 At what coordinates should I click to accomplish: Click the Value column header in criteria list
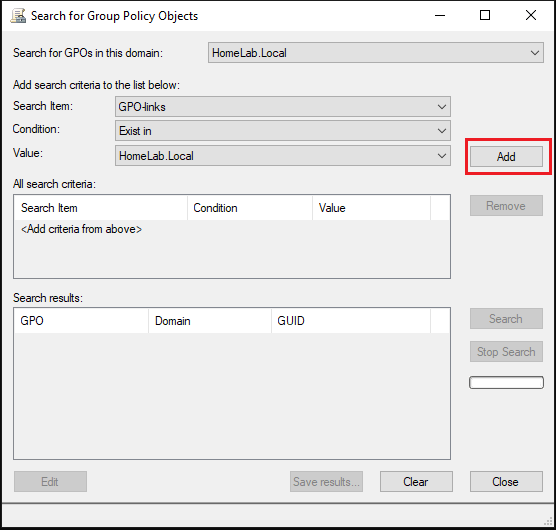point(371,208)
